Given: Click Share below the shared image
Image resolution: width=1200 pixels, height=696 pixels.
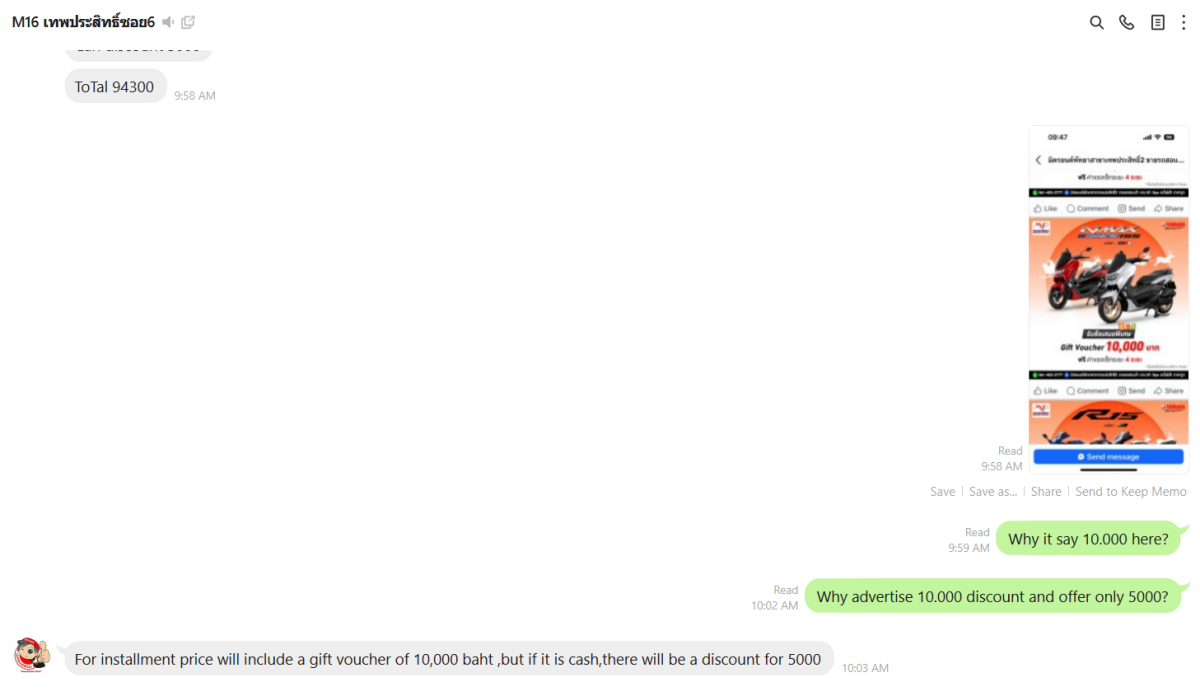Looking at the screenshot, I should [1046, 491].
